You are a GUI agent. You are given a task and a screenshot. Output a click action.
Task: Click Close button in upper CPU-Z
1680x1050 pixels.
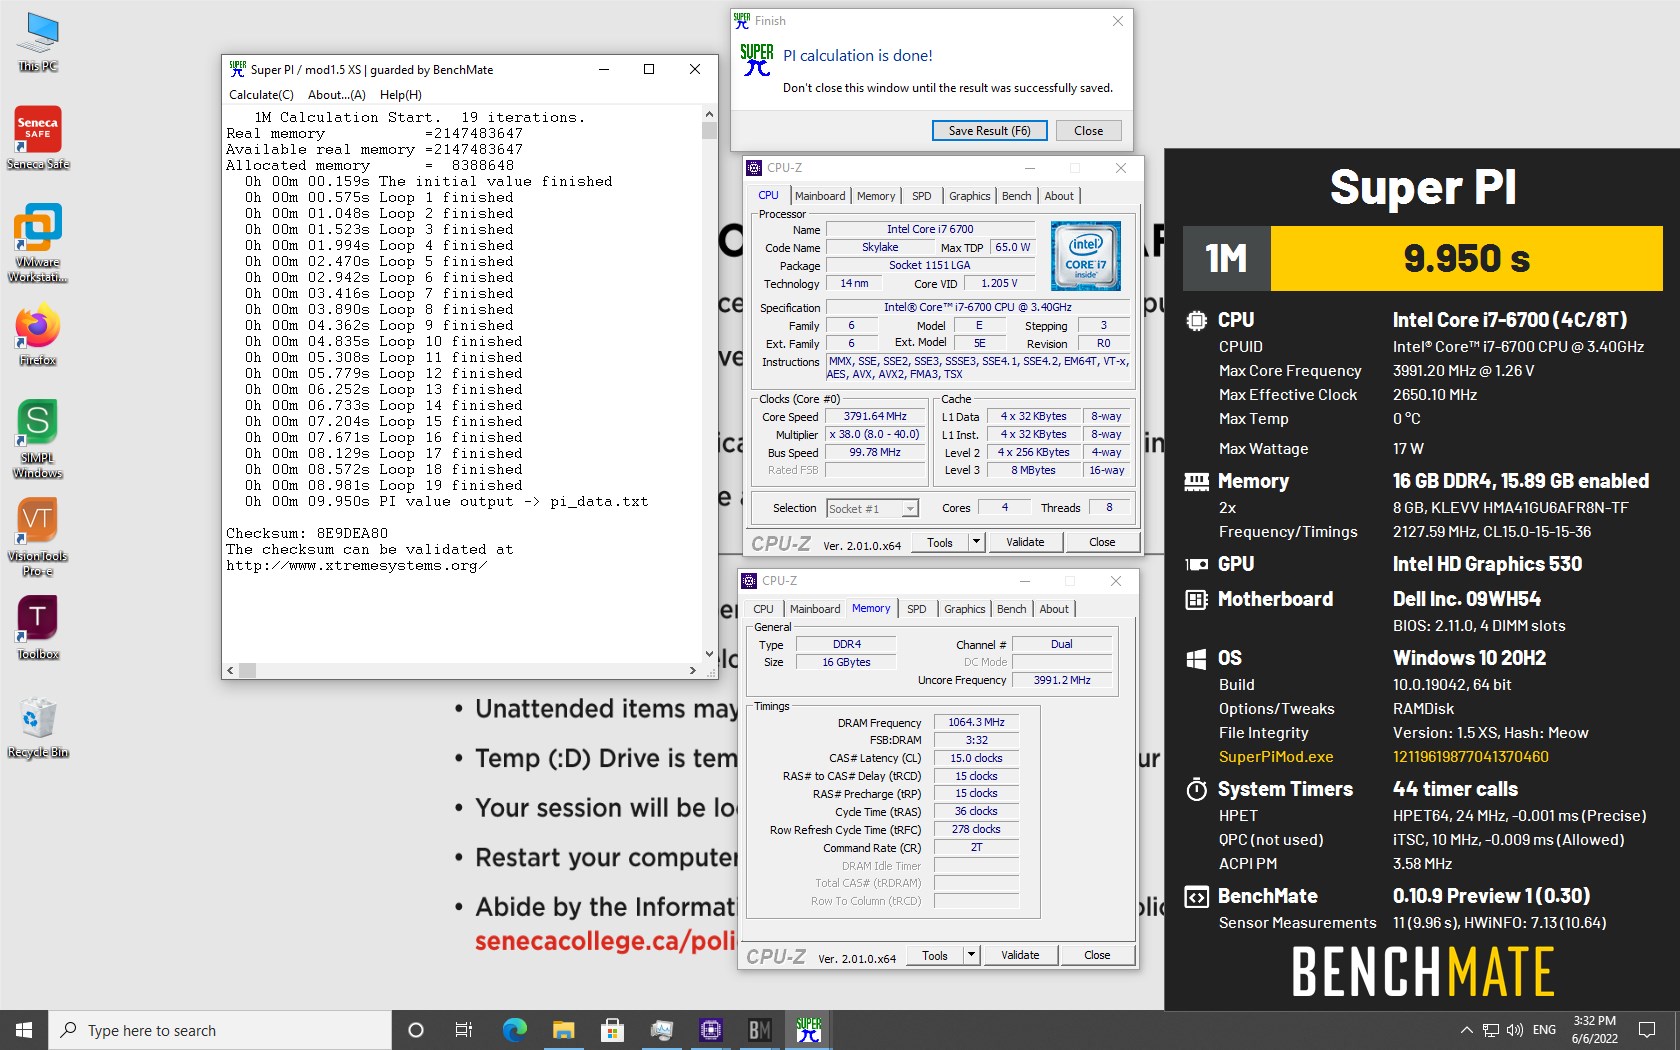(1102, 542)
